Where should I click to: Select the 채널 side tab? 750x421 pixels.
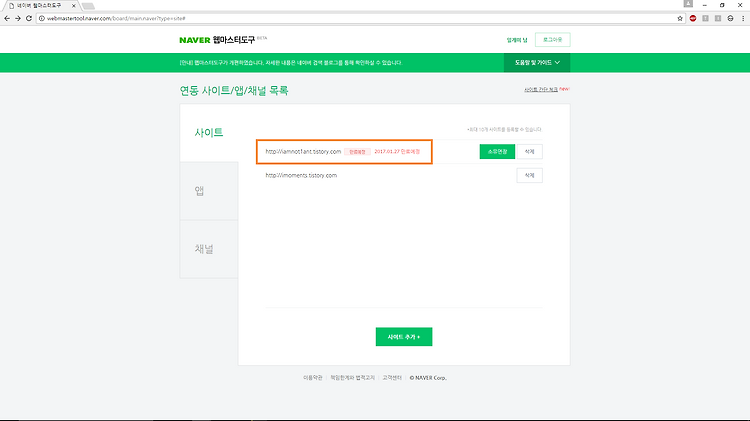[x=209, y=249]
